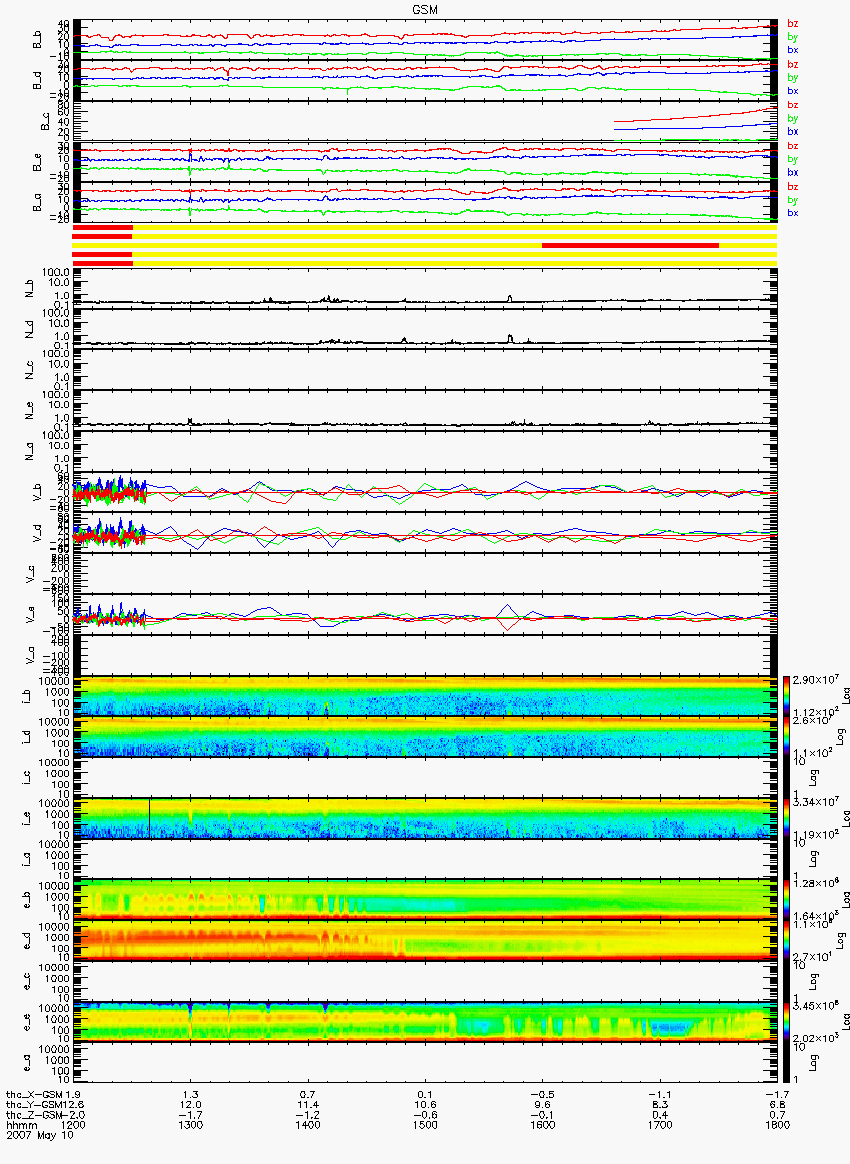Select the B_b axis label
Image resolution: width=850 pixels, height=1164 pixels.
point(37,40)
